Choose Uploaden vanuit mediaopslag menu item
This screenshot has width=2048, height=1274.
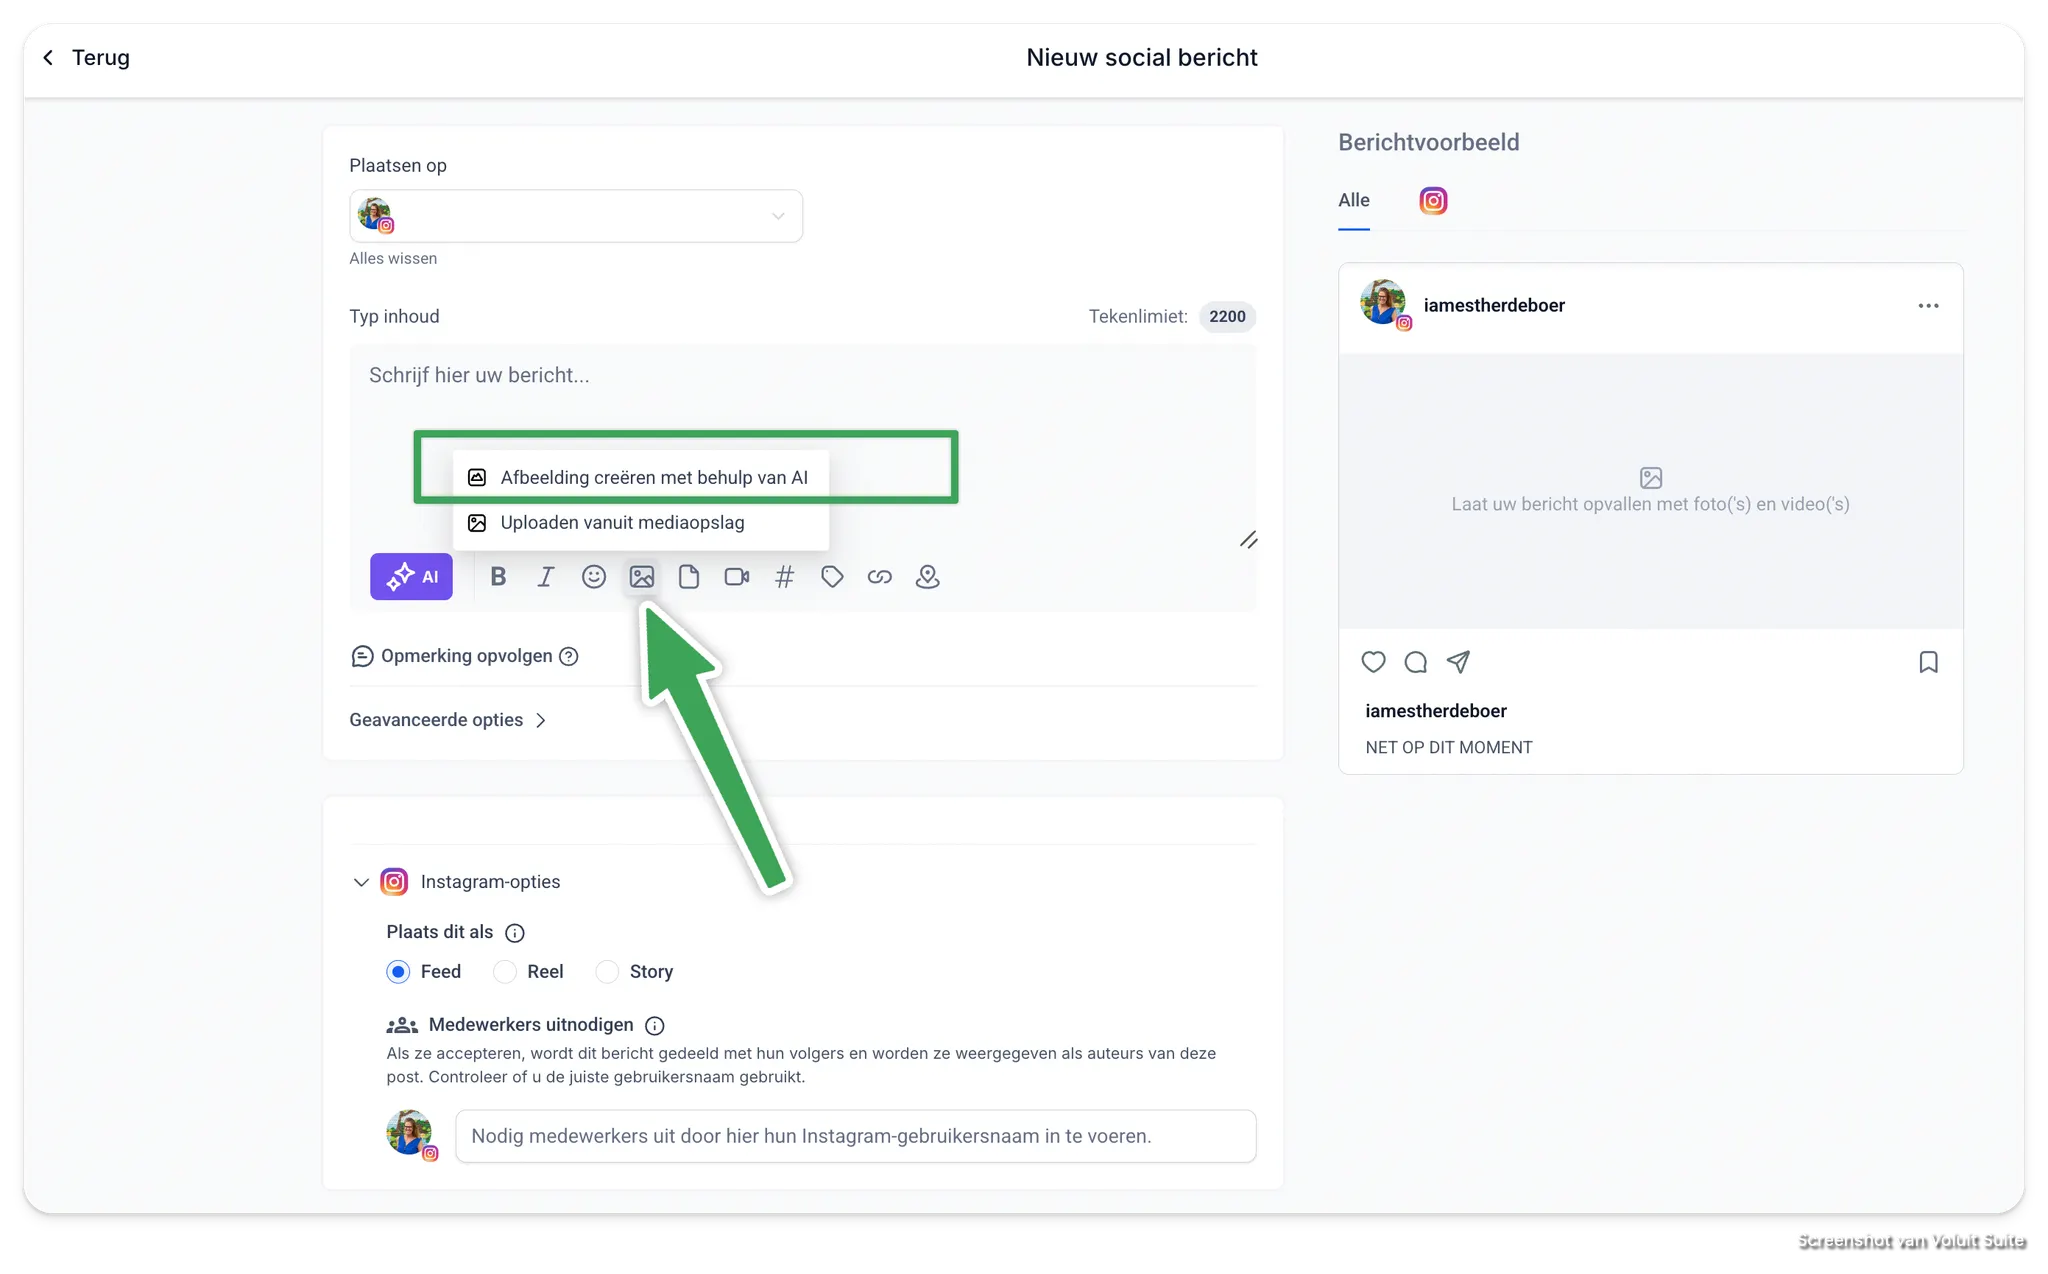621,523
